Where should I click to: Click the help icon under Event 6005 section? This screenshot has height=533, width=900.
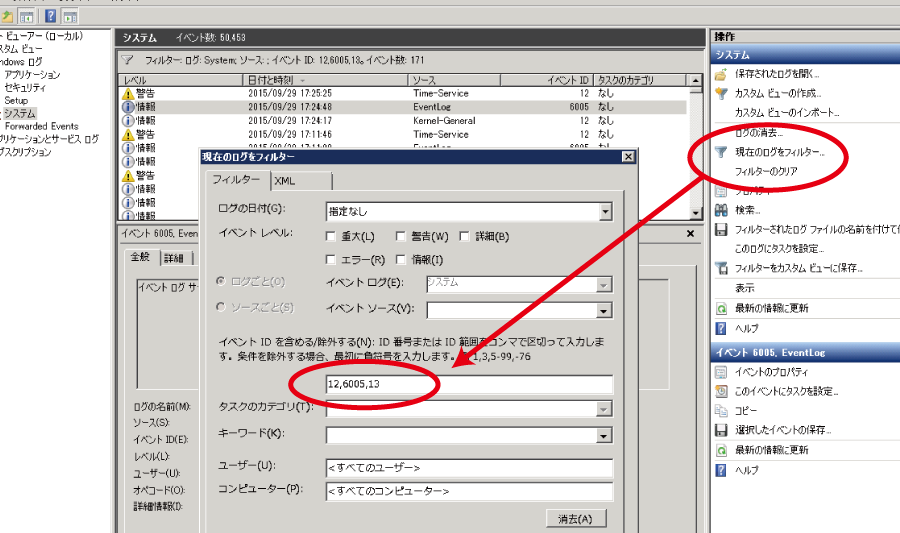pyautogui.click(x=721, y=470)
